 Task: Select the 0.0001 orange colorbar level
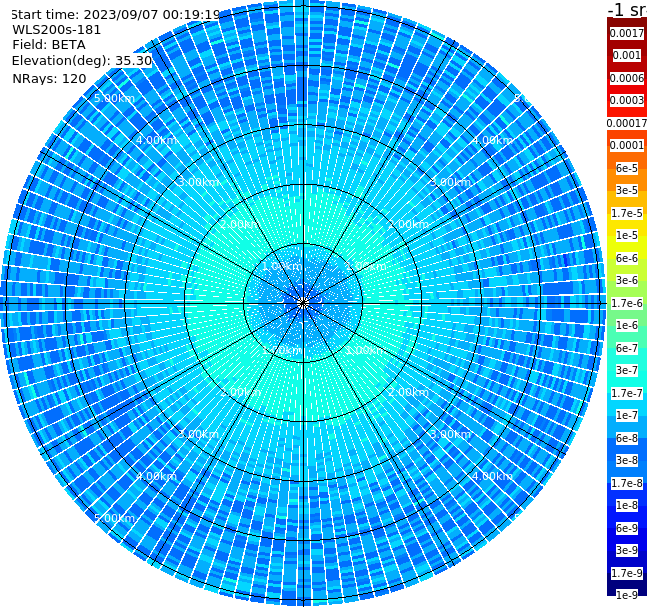[627, 145]
